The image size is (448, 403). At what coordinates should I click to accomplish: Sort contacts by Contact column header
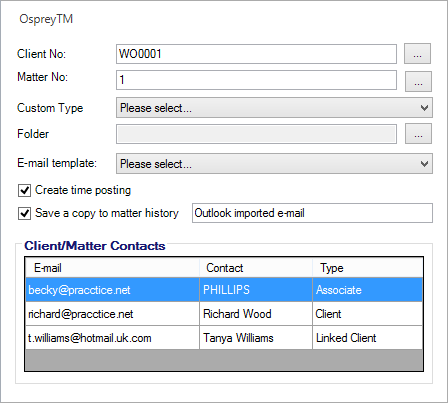256,268
